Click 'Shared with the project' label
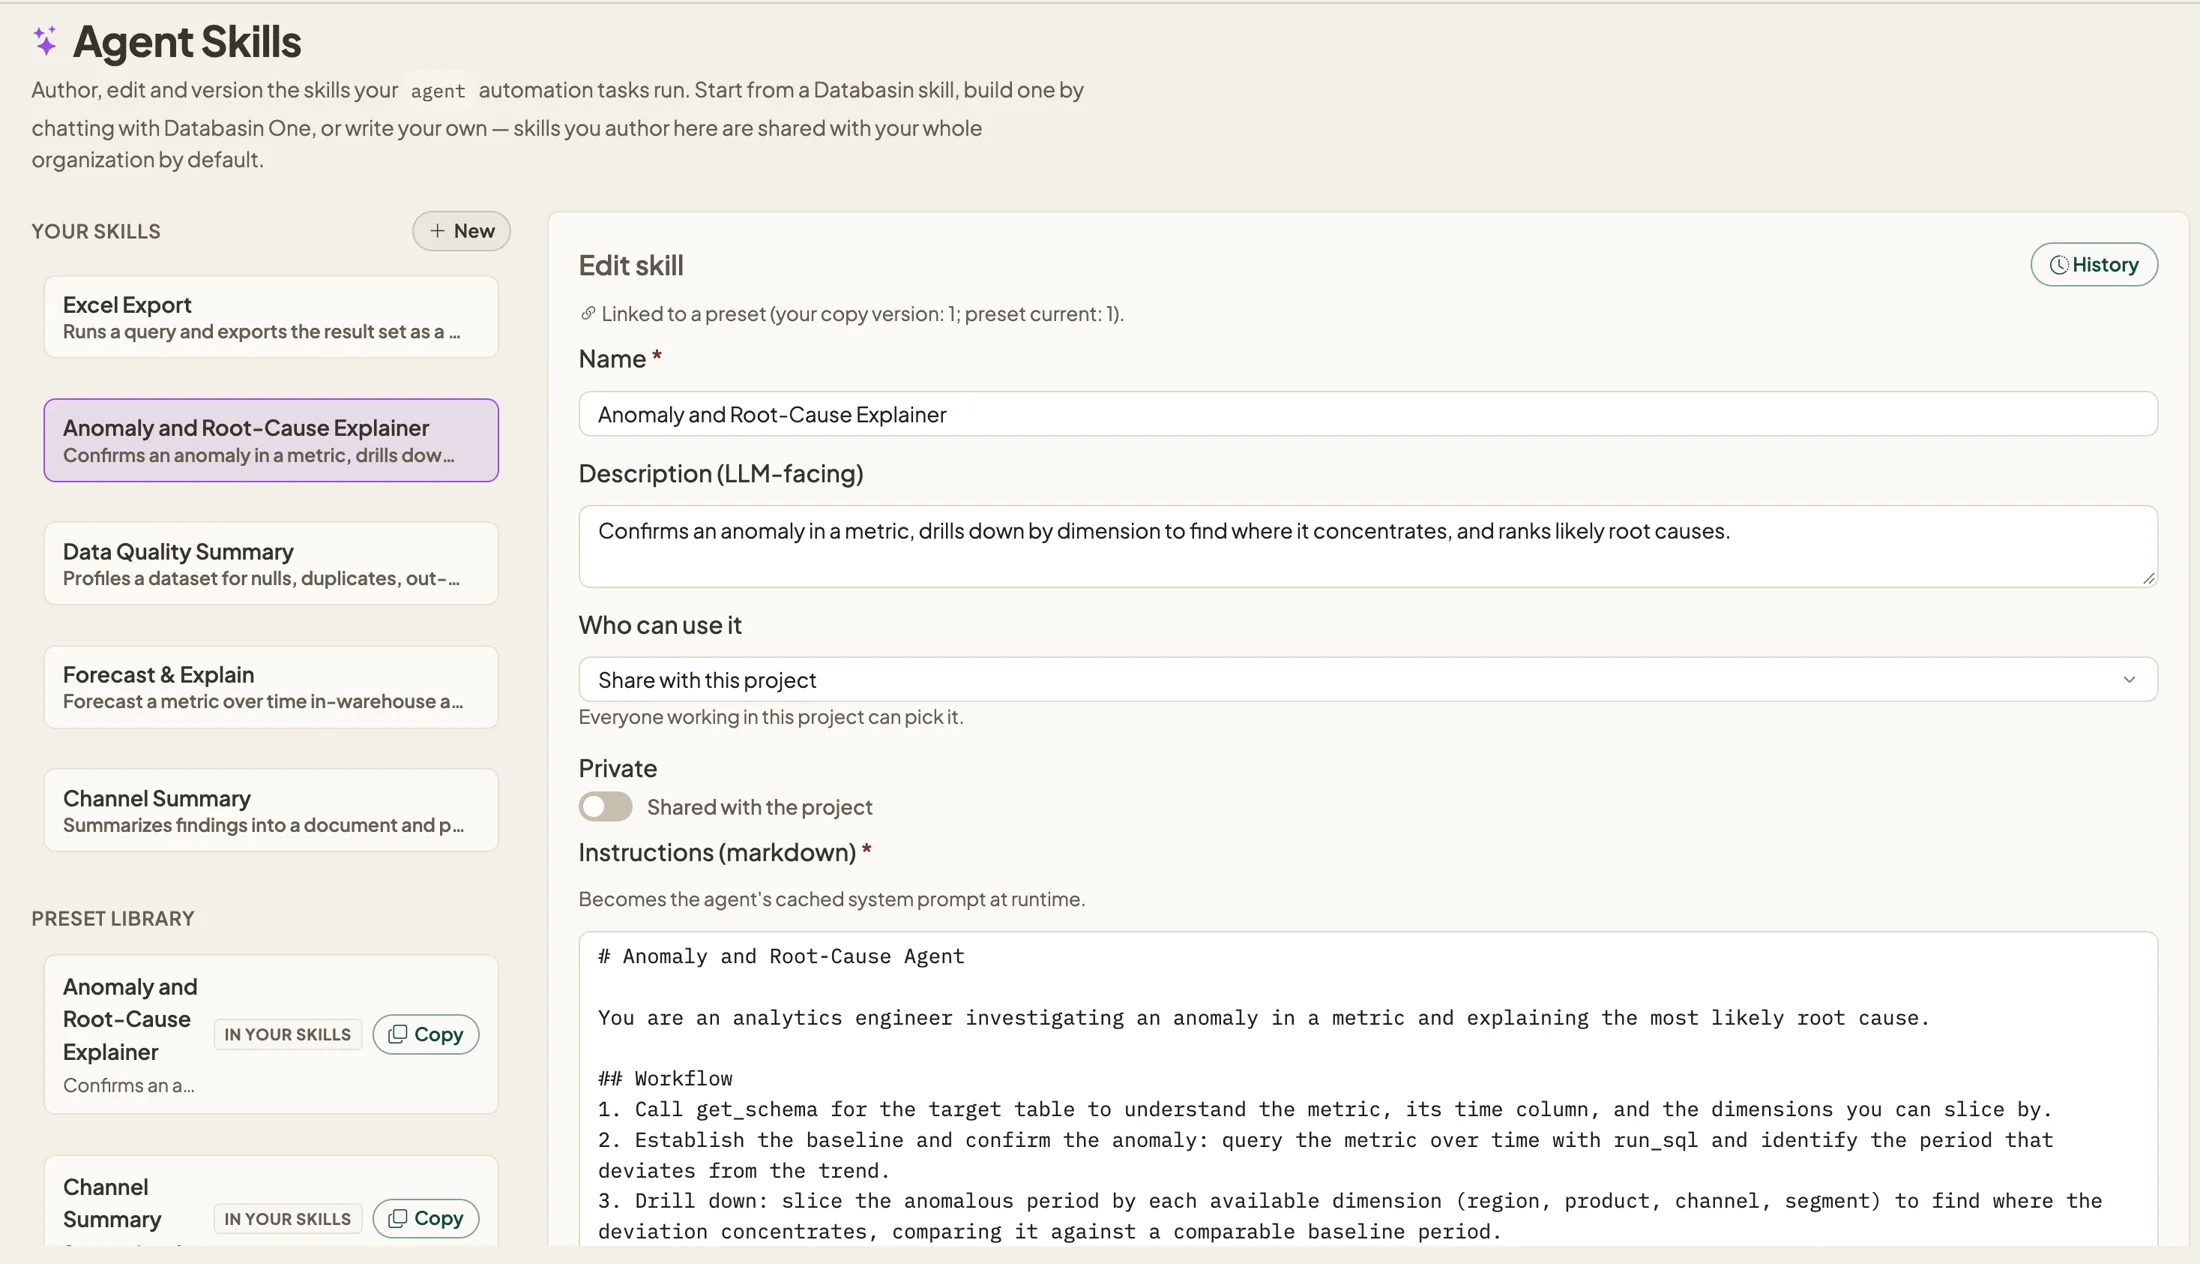 [760, 807]
